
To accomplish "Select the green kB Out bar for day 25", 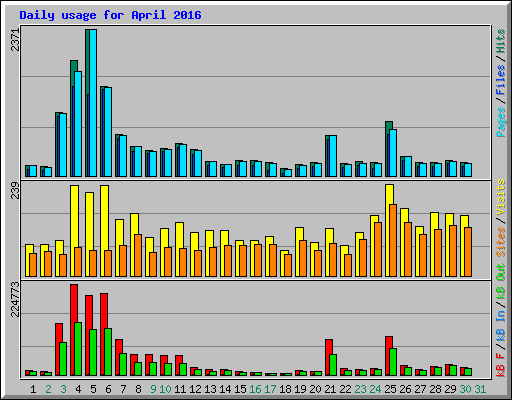I will [393, 362].
